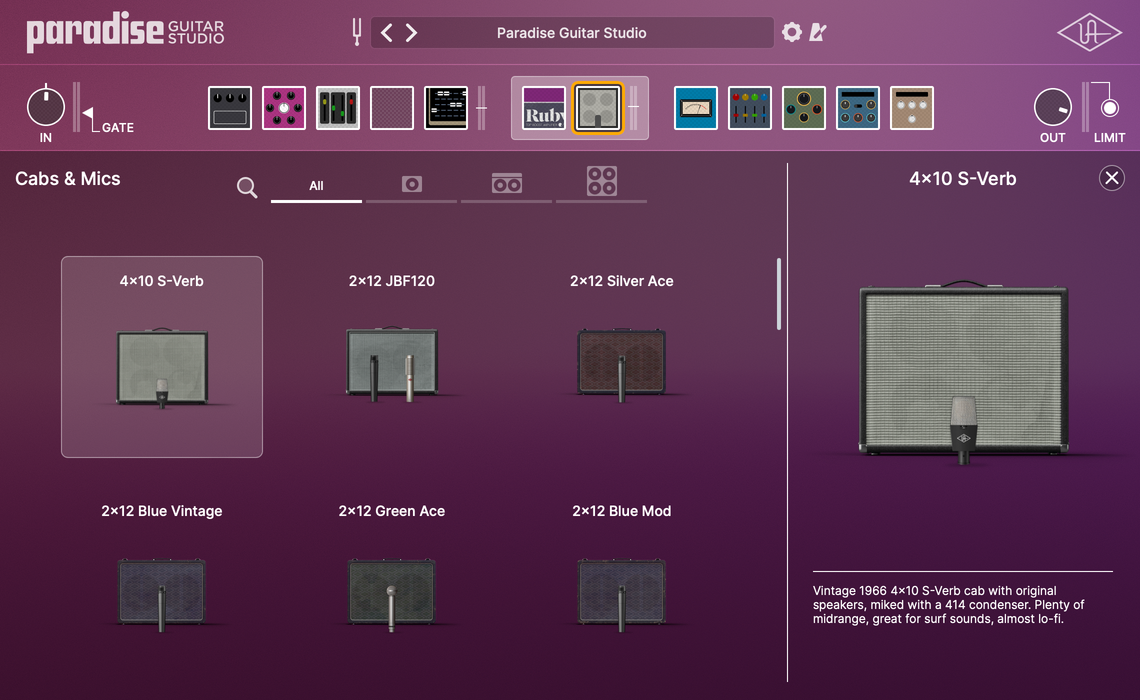
Task: Open the search magnifier in Cabs & Mics
Action: 246,187
